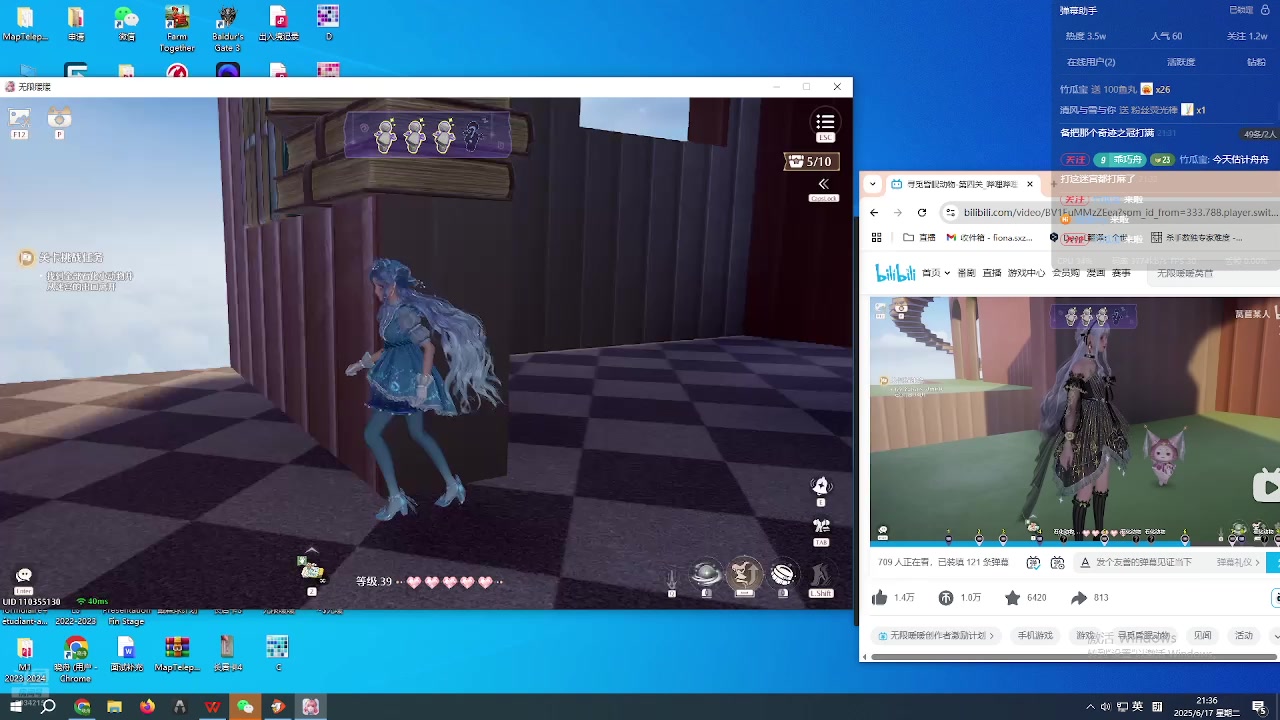The height and width of the screenshot is (720, 1280).
Task: Open Chrome from the taskbar
Action: [82, 707]
